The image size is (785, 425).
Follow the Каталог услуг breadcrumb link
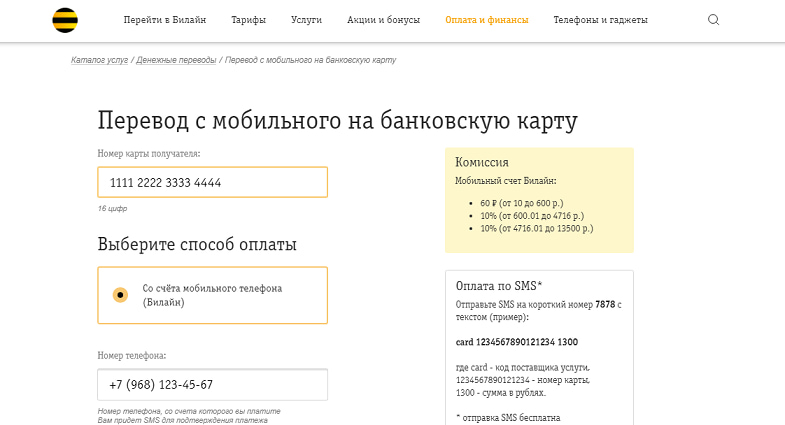[99, 60]
